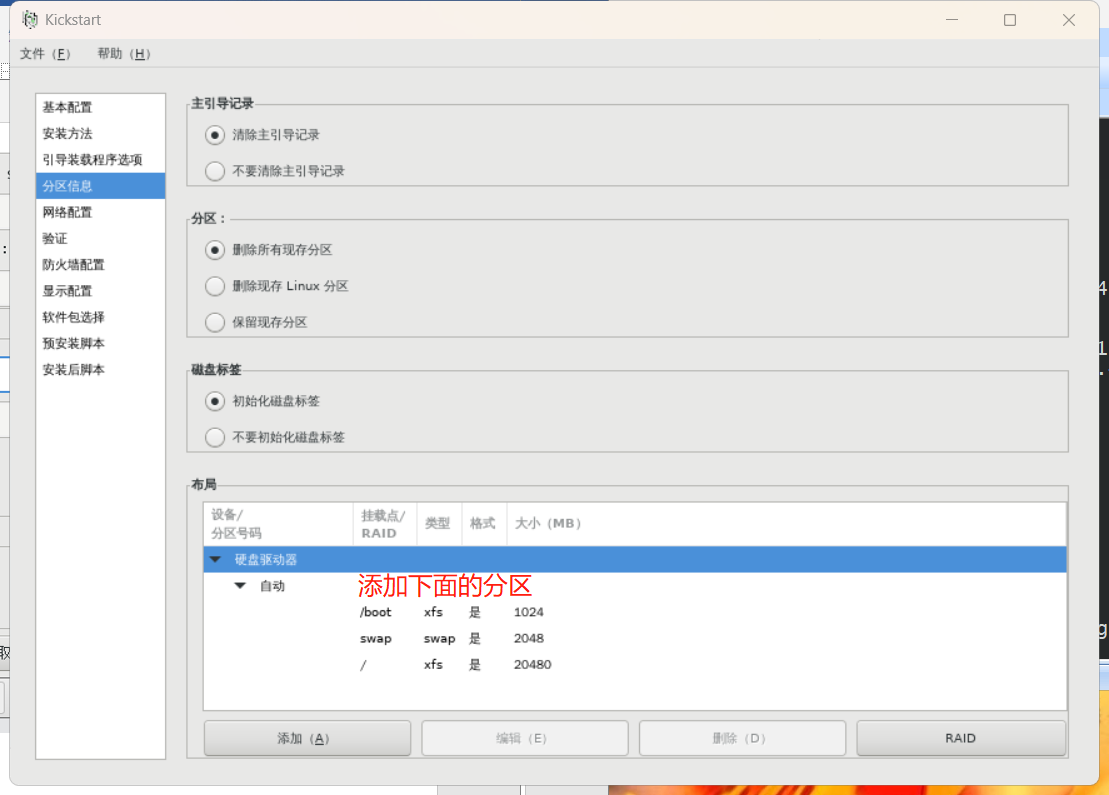Close the Kickstart window
Viewport: 1109px width, 795px height.
[1069, 20]
